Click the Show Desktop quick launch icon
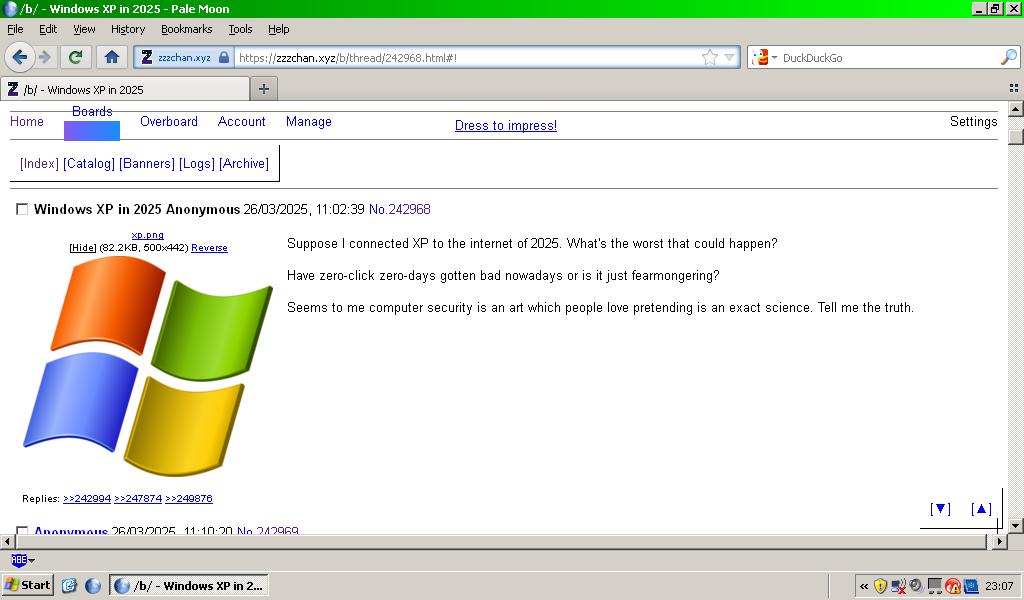Screen dimensions: 1024x600 [x=69, y=586]
